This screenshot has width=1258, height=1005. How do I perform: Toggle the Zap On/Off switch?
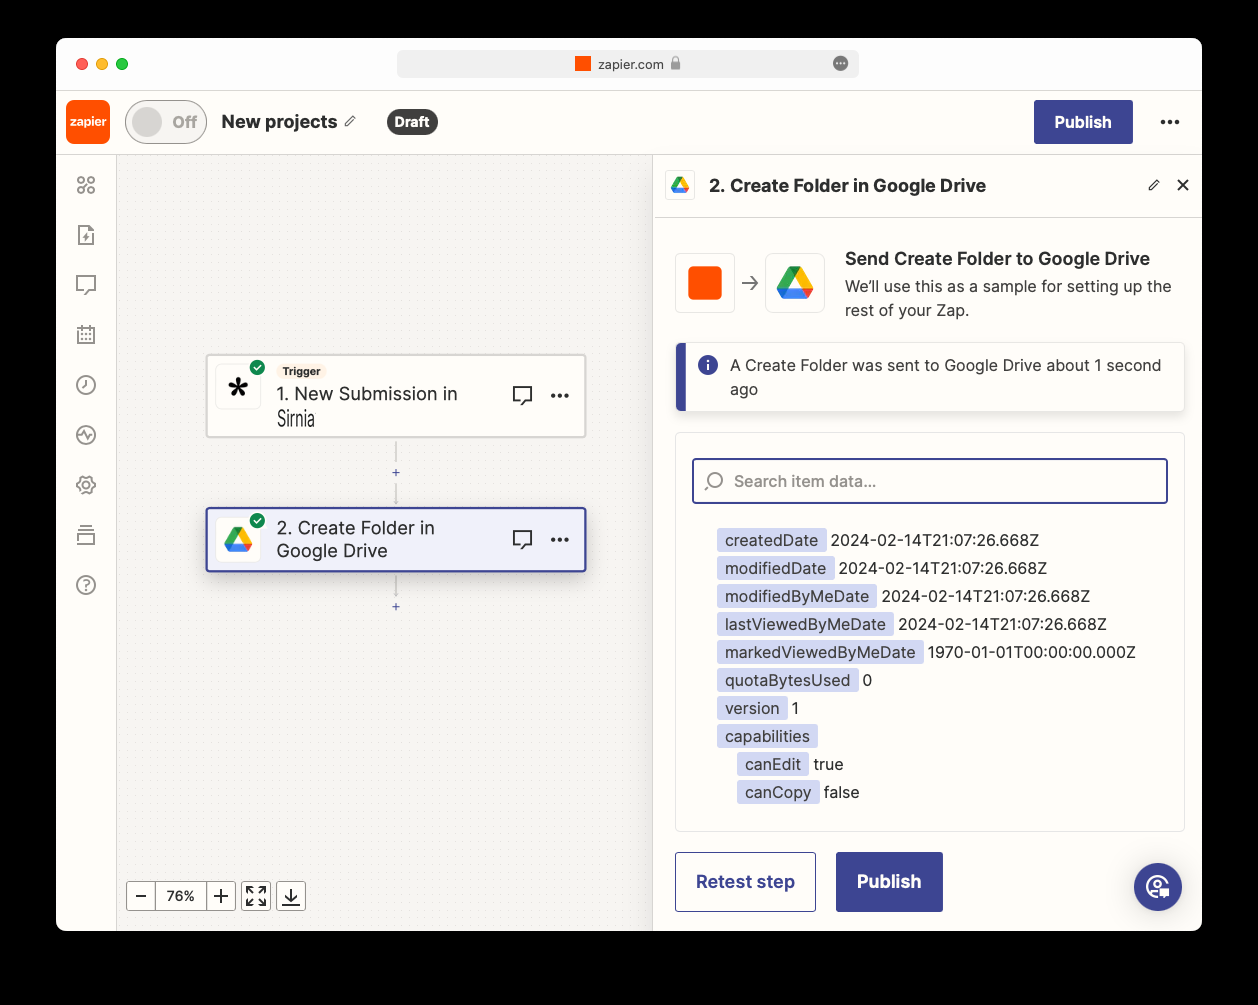click(166, 122)
